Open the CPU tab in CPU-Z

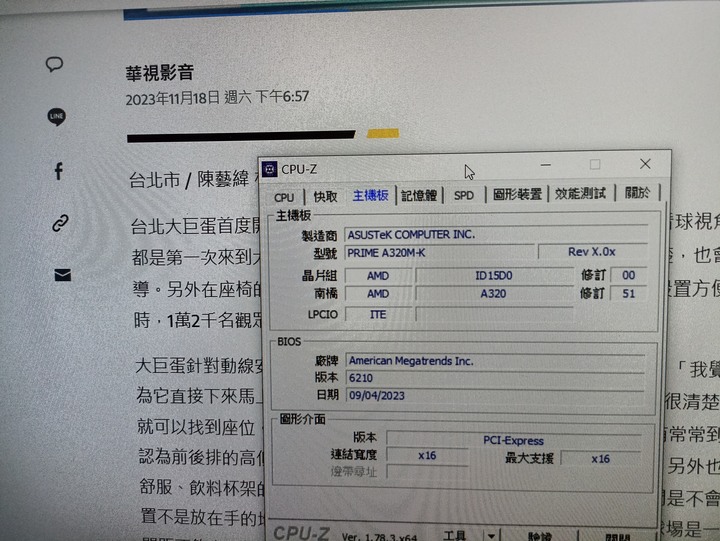coord(284,197)
